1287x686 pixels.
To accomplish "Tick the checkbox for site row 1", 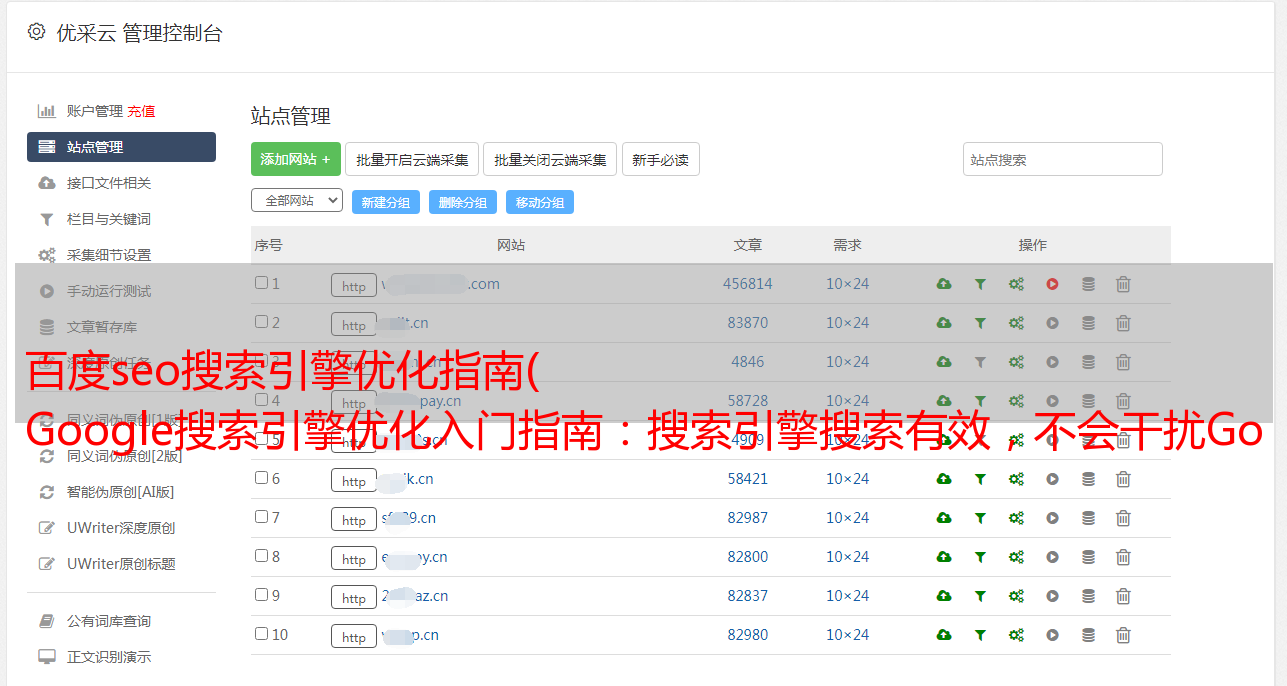I will click(x=261, y=283).
